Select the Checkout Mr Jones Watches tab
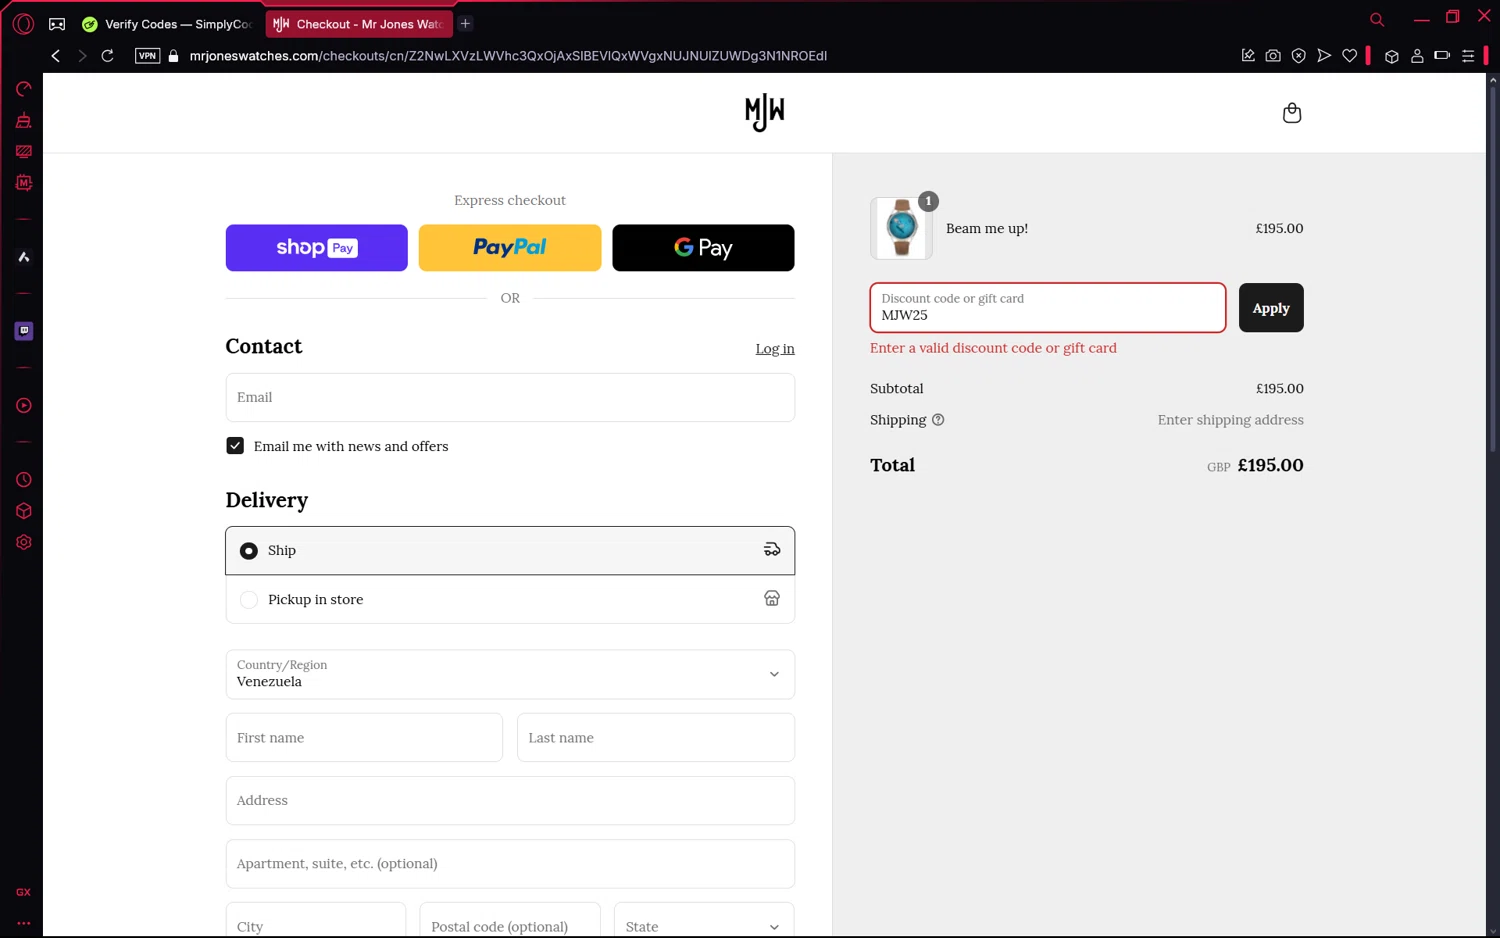The height and width of the screenshot is (938, 1500). [x=359, y=24]
